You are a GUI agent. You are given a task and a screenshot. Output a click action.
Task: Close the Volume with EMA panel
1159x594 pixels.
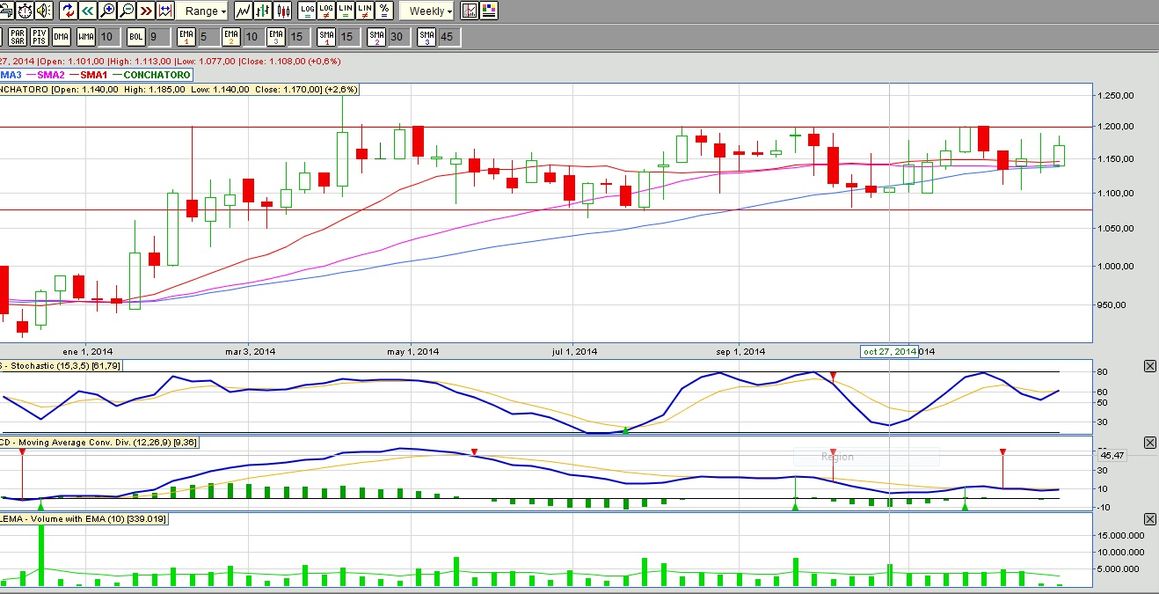(x=1150, y=521)
